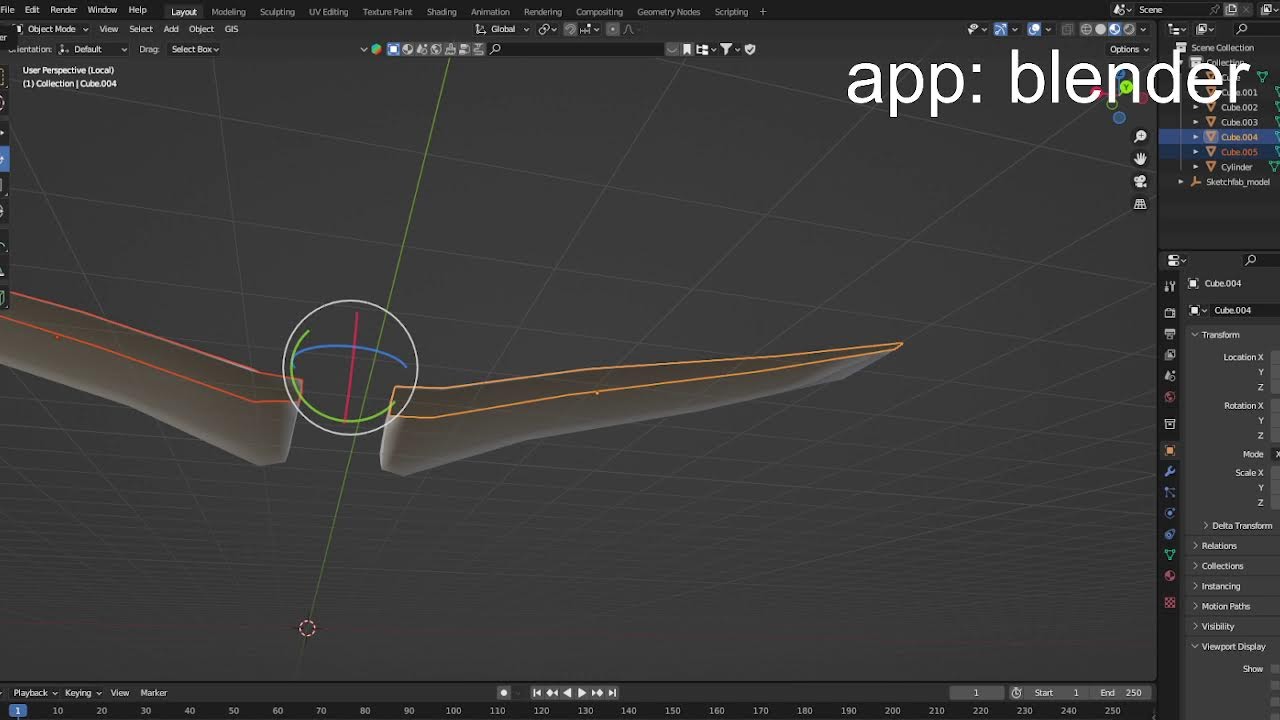Open the Tool properties tab

click(1170, 287)
